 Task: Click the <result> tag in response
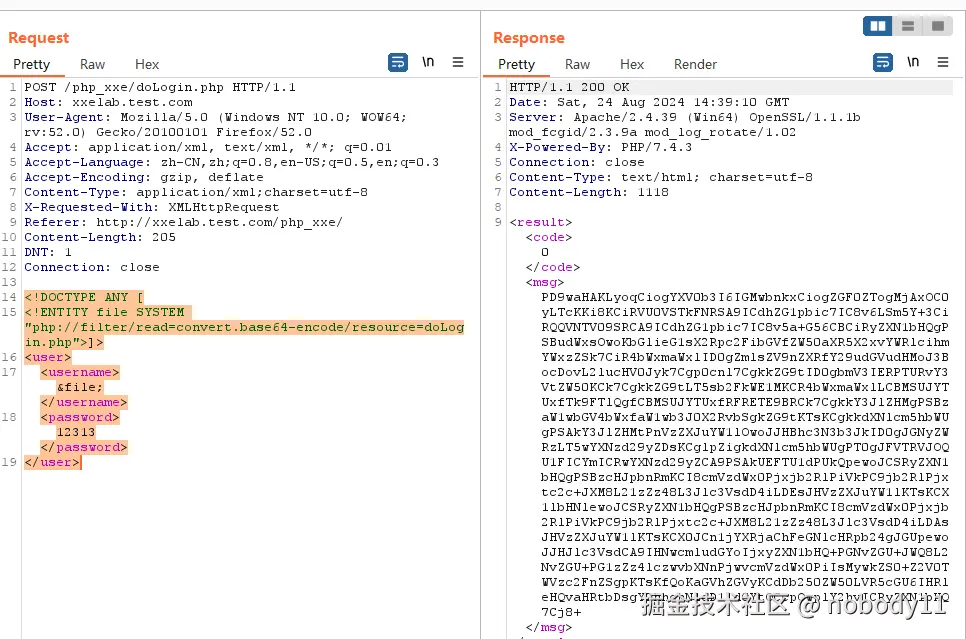540,222
